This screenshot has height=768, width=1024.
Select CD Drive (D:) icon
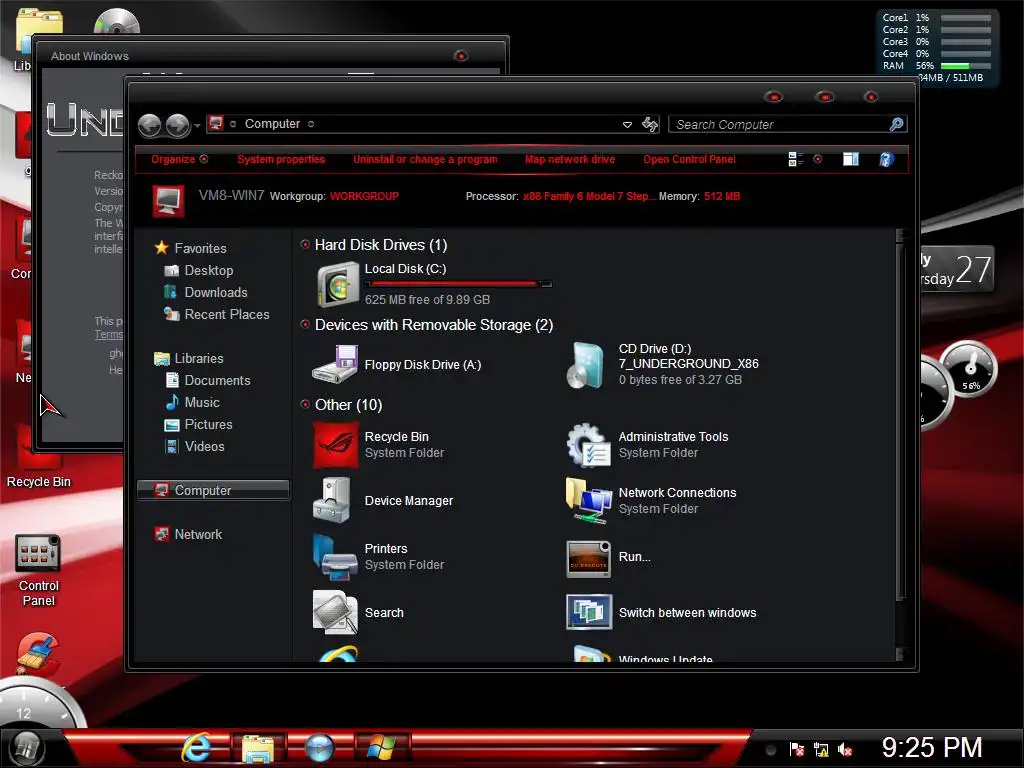586,364
